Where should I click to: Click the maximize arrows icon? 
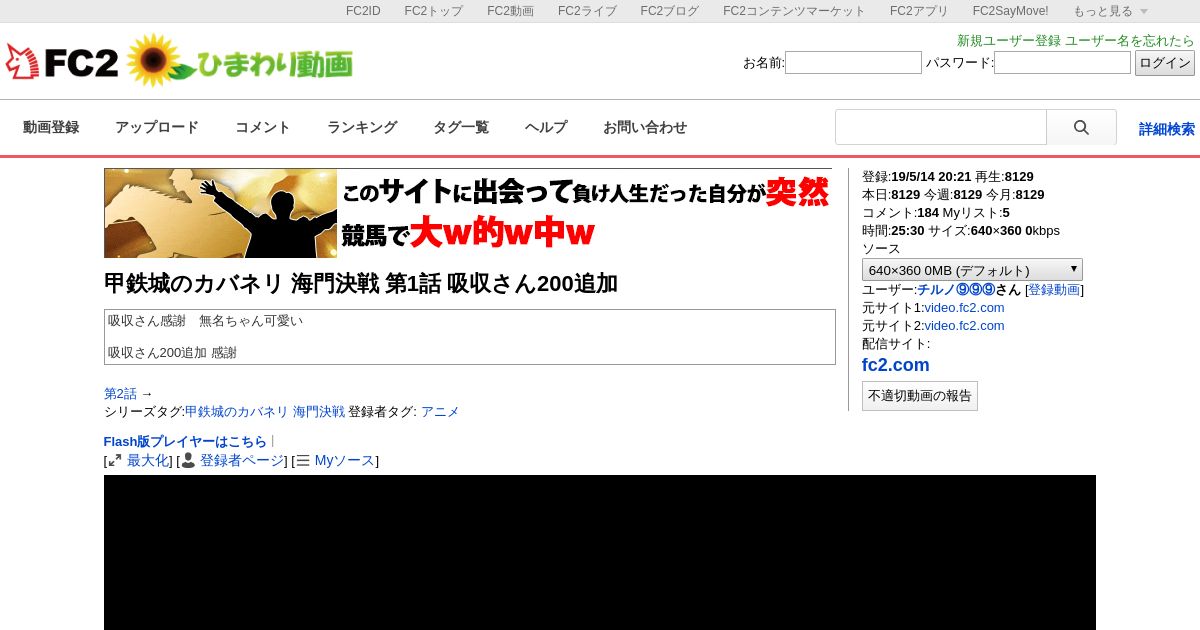pos(115,461)
